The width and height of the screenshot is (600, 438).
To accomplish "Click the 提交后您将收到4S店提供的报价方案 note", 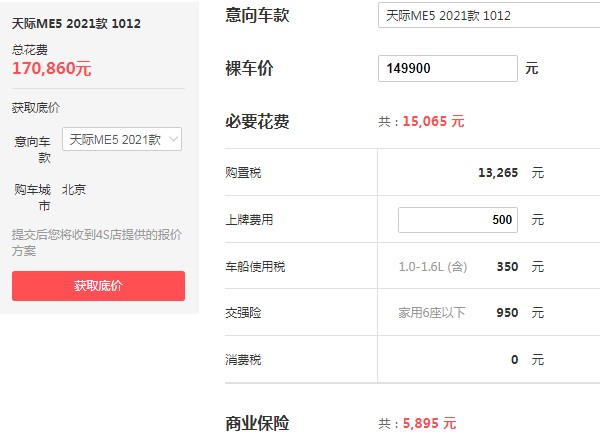I will point(97,243).
